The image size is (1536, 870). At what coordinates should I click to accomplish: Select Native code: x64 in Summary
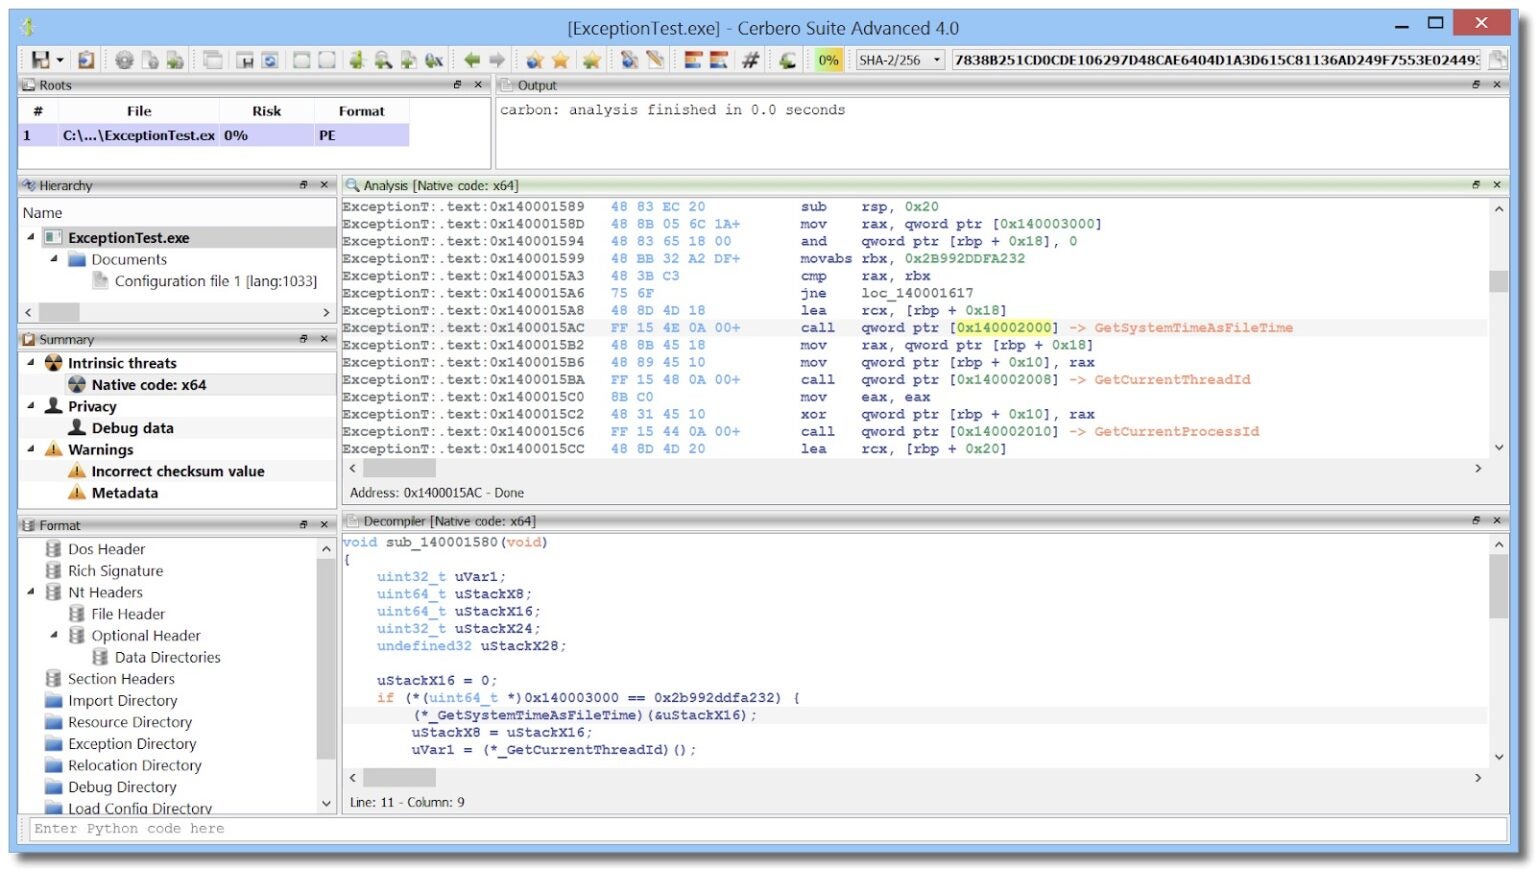click(148, 385)
